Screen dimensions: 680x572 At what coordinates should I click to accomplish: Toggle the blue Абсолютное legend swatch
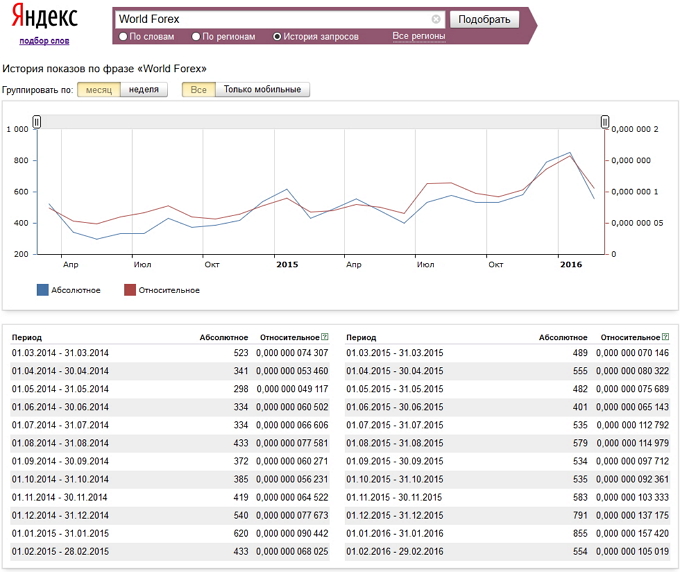pyautogui.click(x=42, y=290)
